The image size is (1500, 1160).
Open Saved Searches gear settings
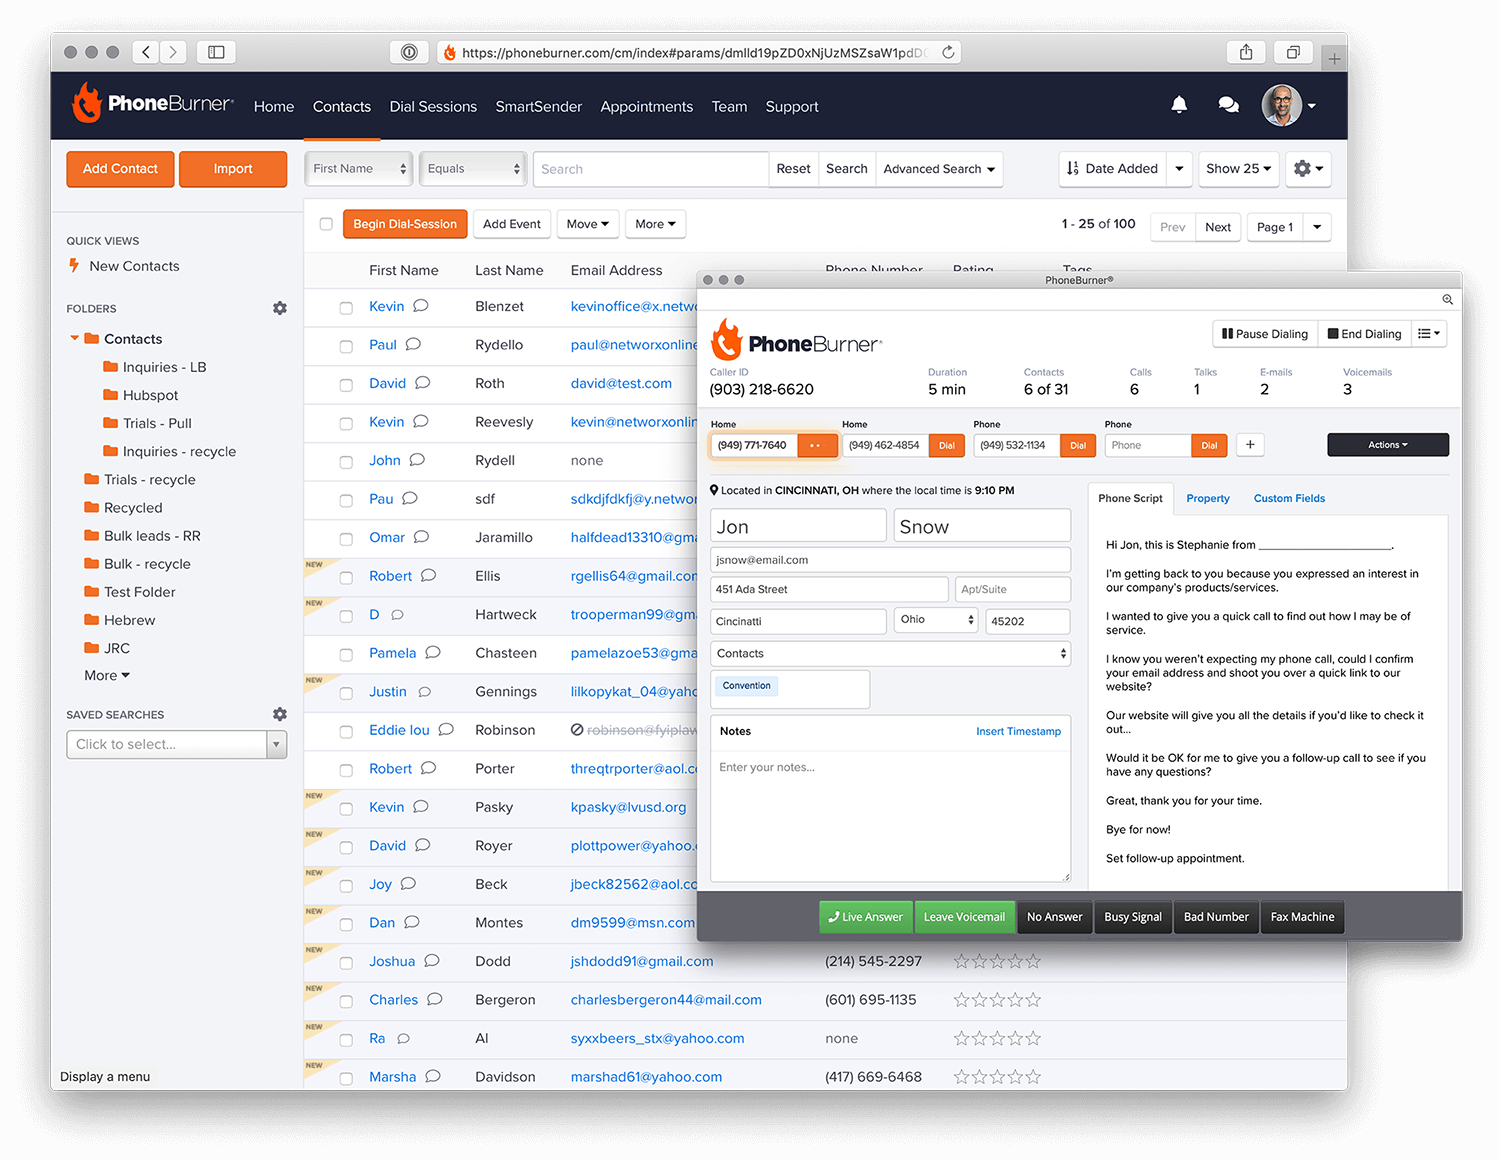pyautogui.click(x=280, y=714)
